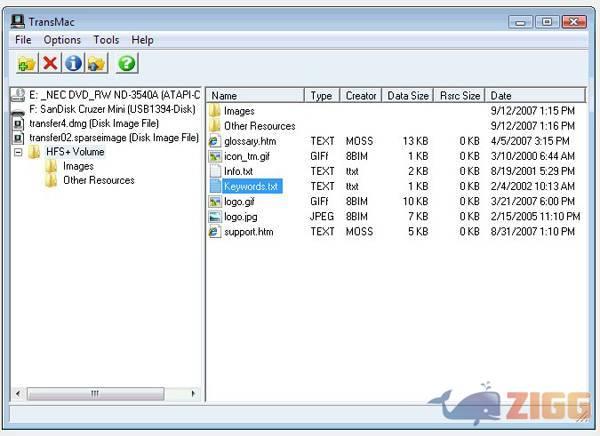Click the TransMac title bar app icon
The image size is (600, 436).
(x=18, y=21)
